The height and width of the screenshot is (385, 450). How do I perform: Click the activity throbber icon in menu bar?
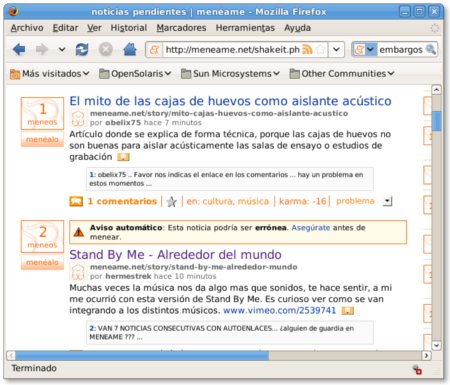point(435,28)
